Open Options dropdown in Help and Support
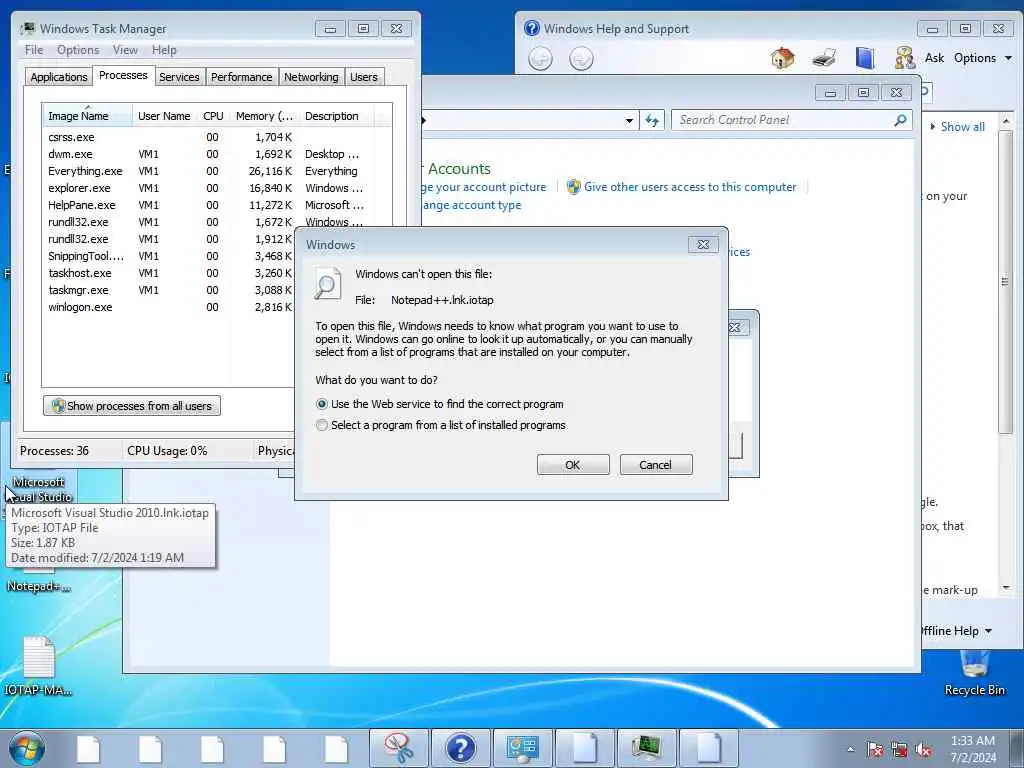The height and width of the screenshot is (768, 1024). coord(983,58)
